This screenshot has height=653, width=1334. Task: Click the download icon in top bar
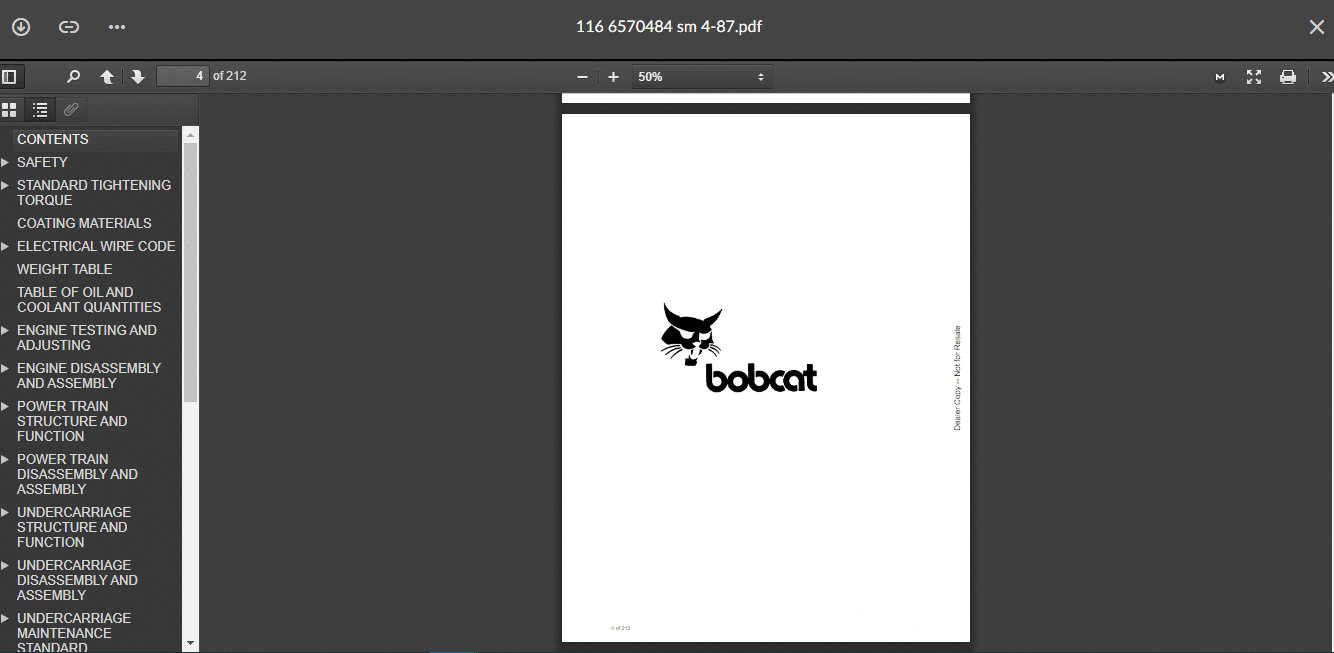tap(21, 27)
